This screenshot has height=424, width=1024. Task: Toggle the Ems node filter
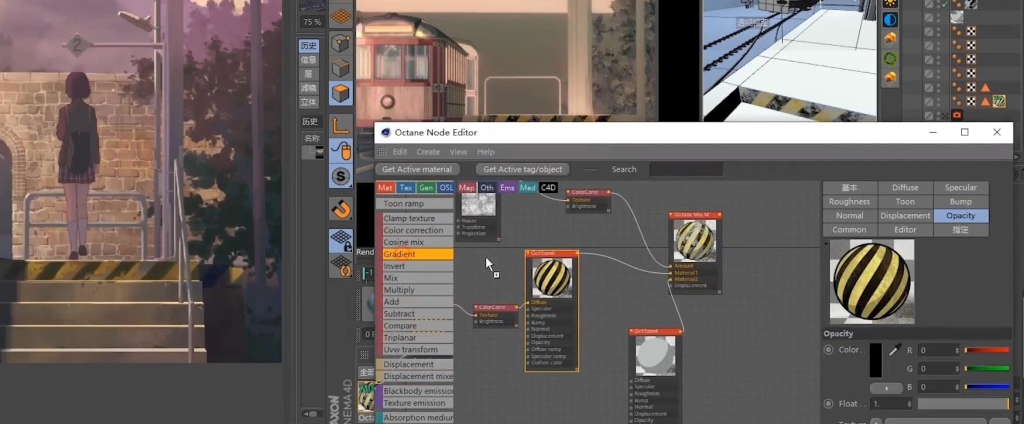point(507,188)
